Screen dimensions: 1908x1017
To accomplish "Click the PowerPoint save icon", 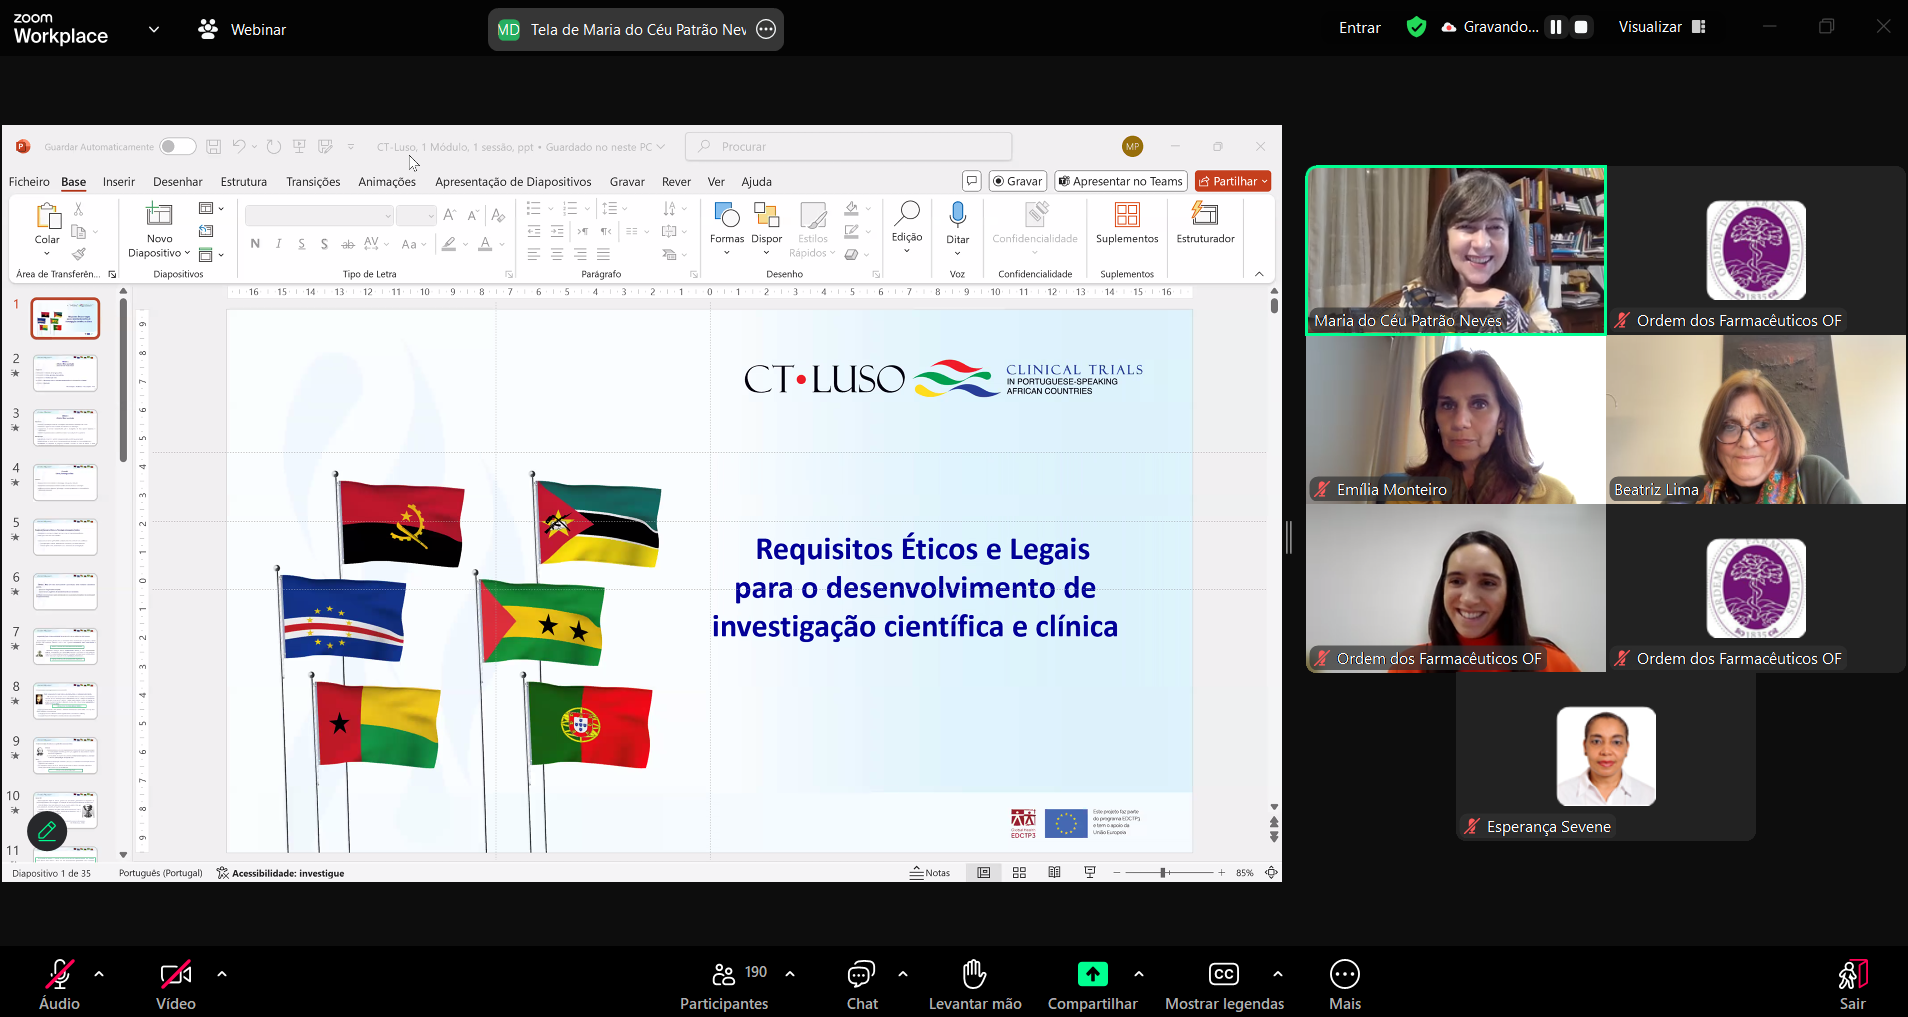I will [x=214, y=146].
